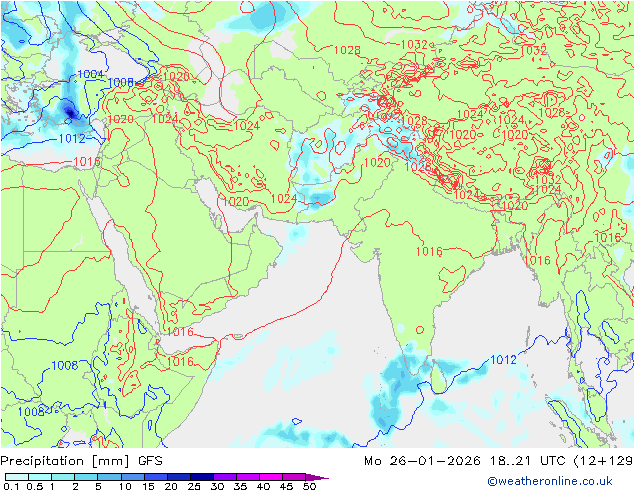
Task: Select the legend value '25'
Action: point(194,486)
